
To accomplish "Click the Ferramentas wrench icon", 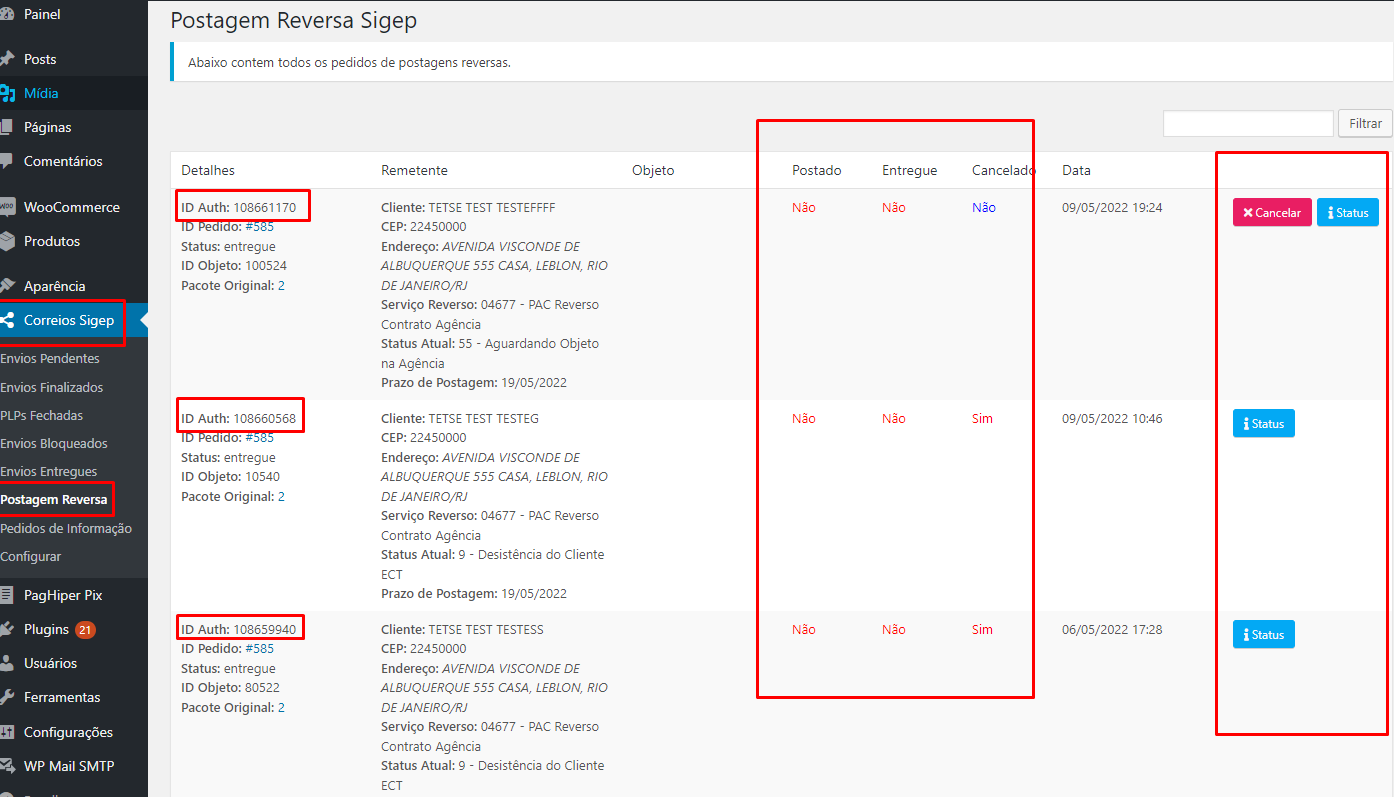I will click(7, 697).
